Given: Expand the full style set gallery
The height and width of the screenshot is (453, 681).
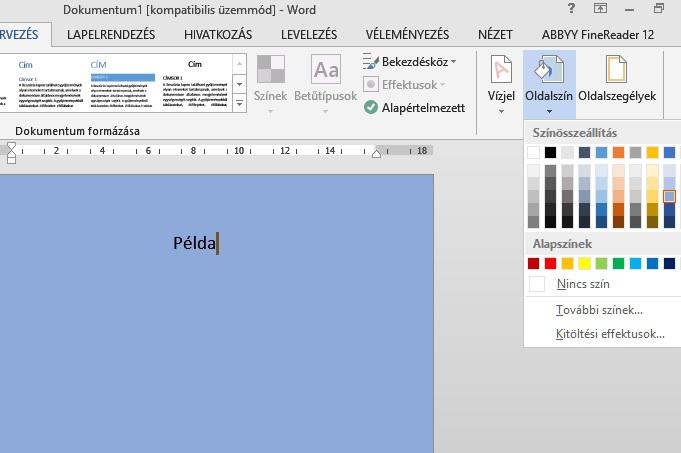Looking at the screenshot, I should point(239,103).
